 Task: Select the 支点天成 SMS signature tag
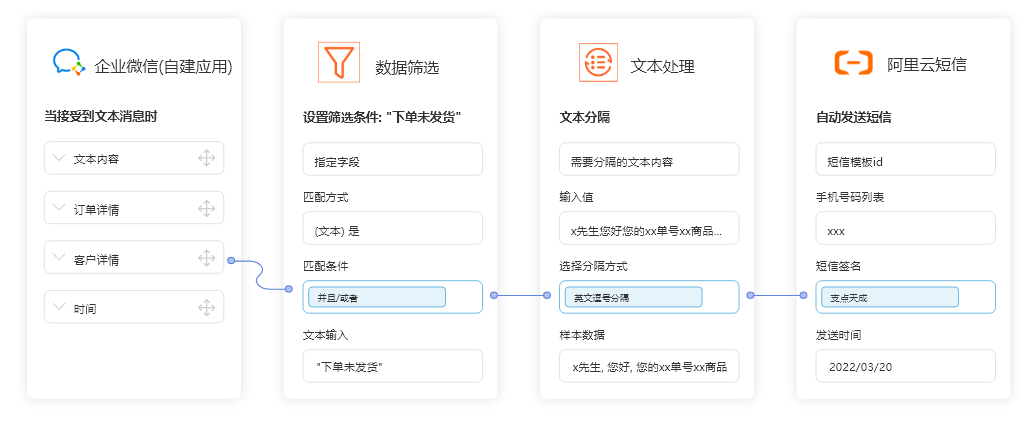(x=888, y=297)
